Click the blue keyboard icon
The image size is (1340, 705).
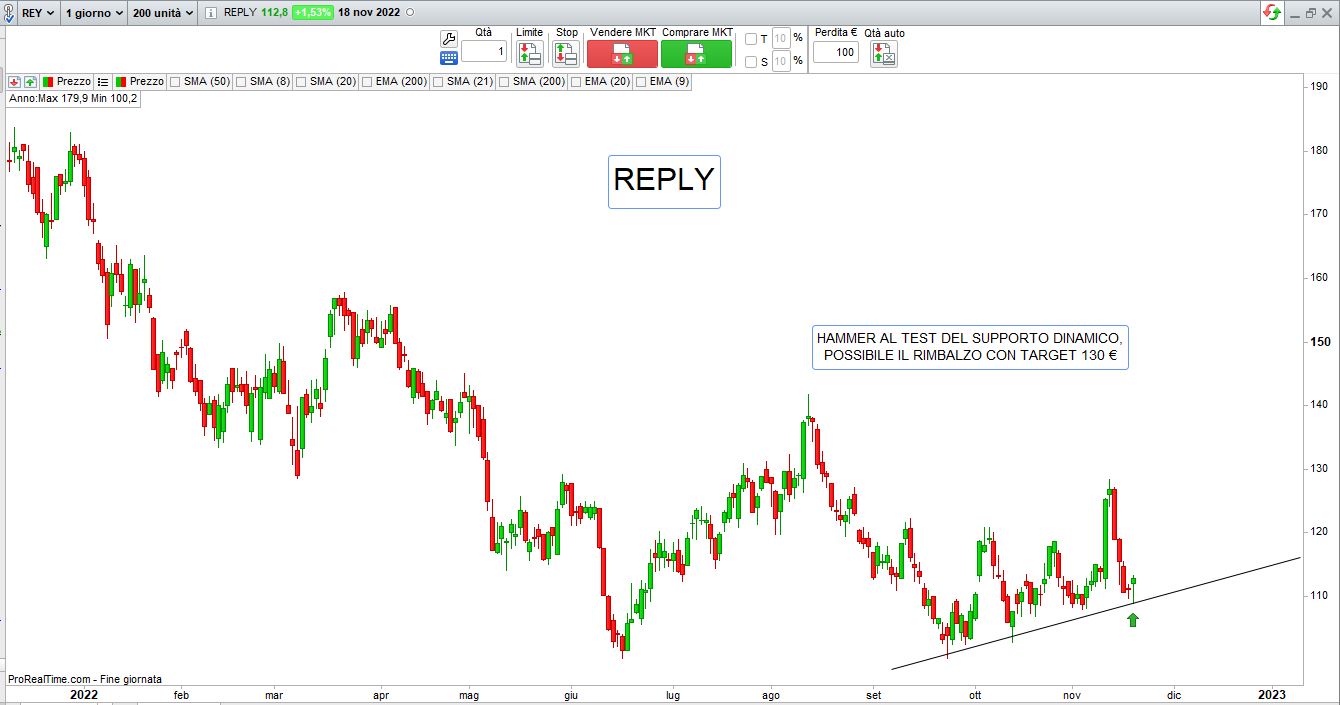(449, 58)
